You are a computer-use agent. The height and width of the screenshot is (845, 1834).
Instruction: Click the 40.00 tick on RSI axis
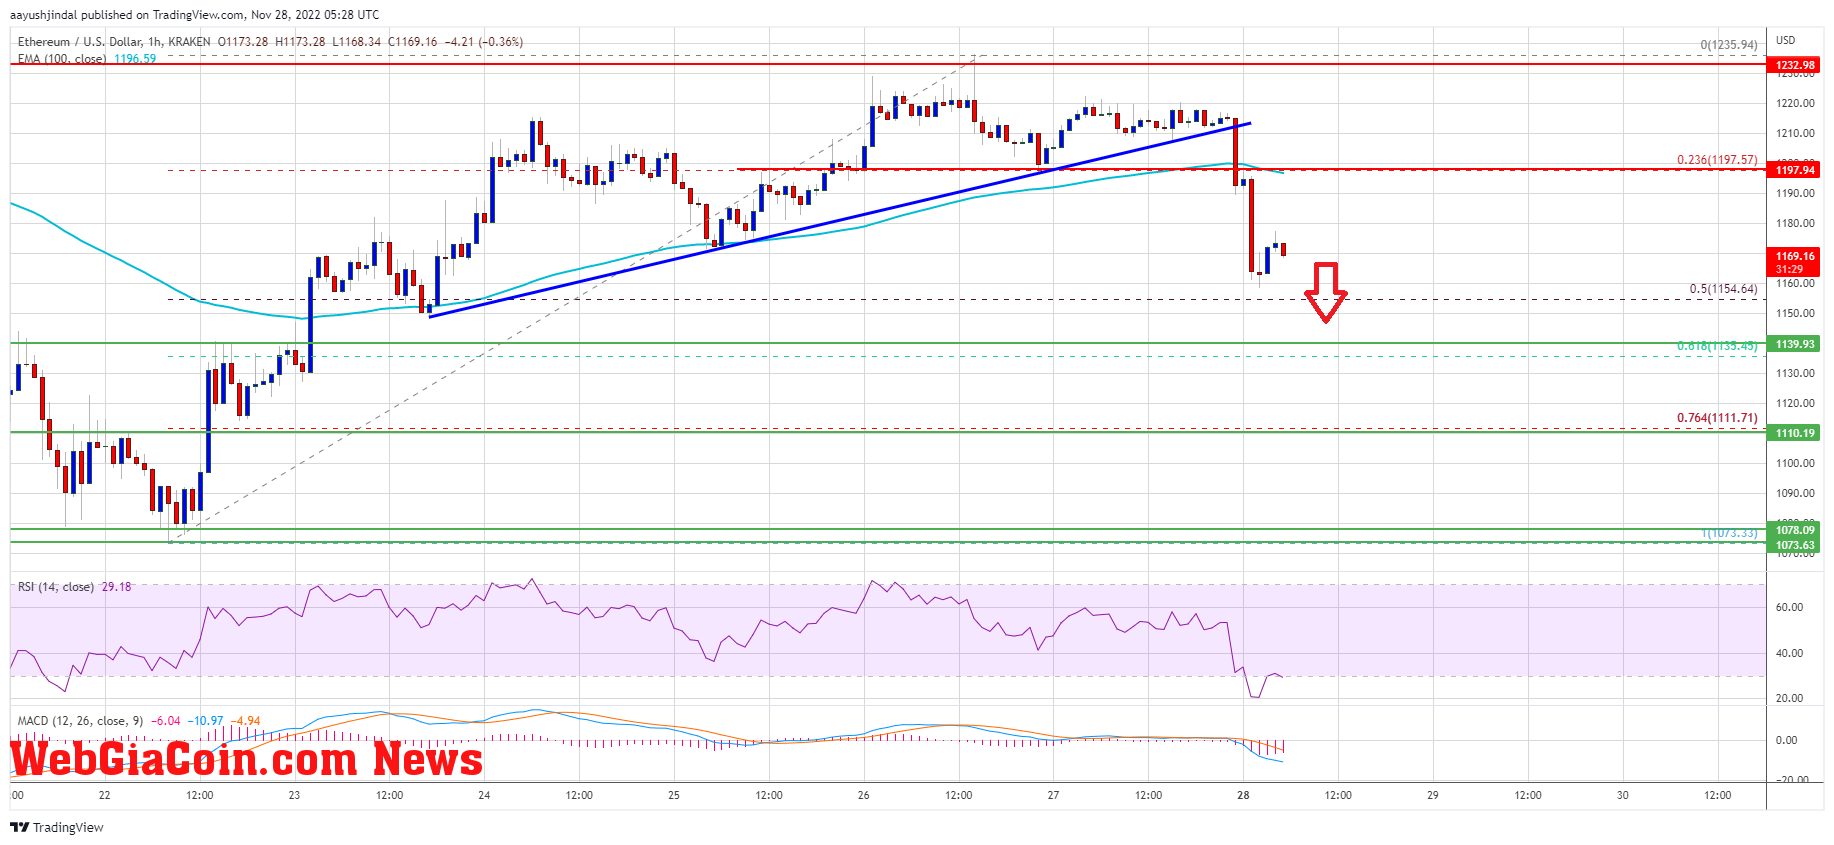point(1789,653)
